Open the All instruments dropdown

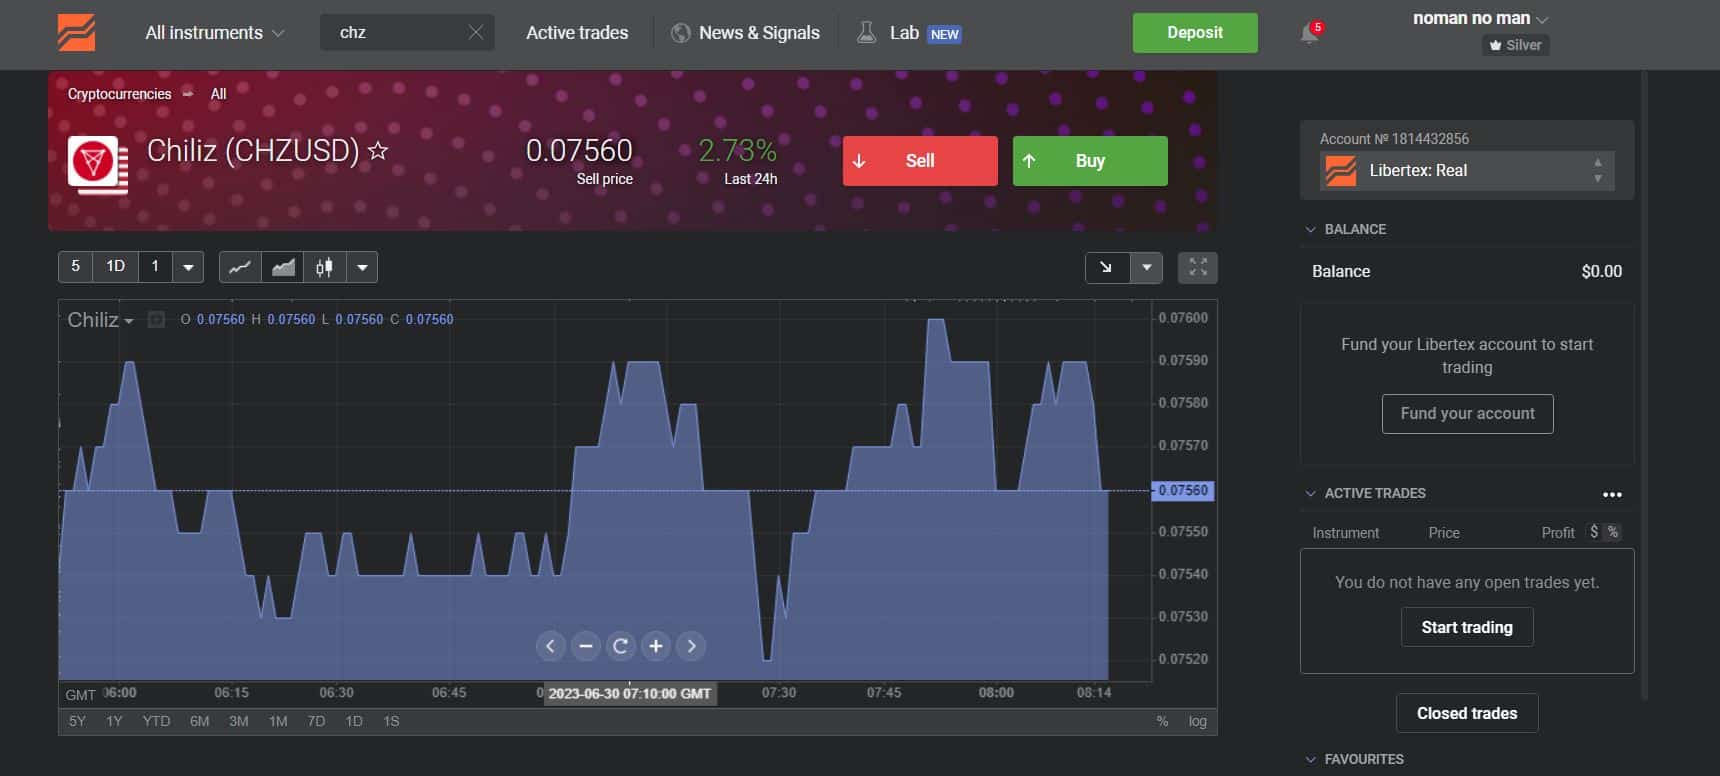(215, 33)
